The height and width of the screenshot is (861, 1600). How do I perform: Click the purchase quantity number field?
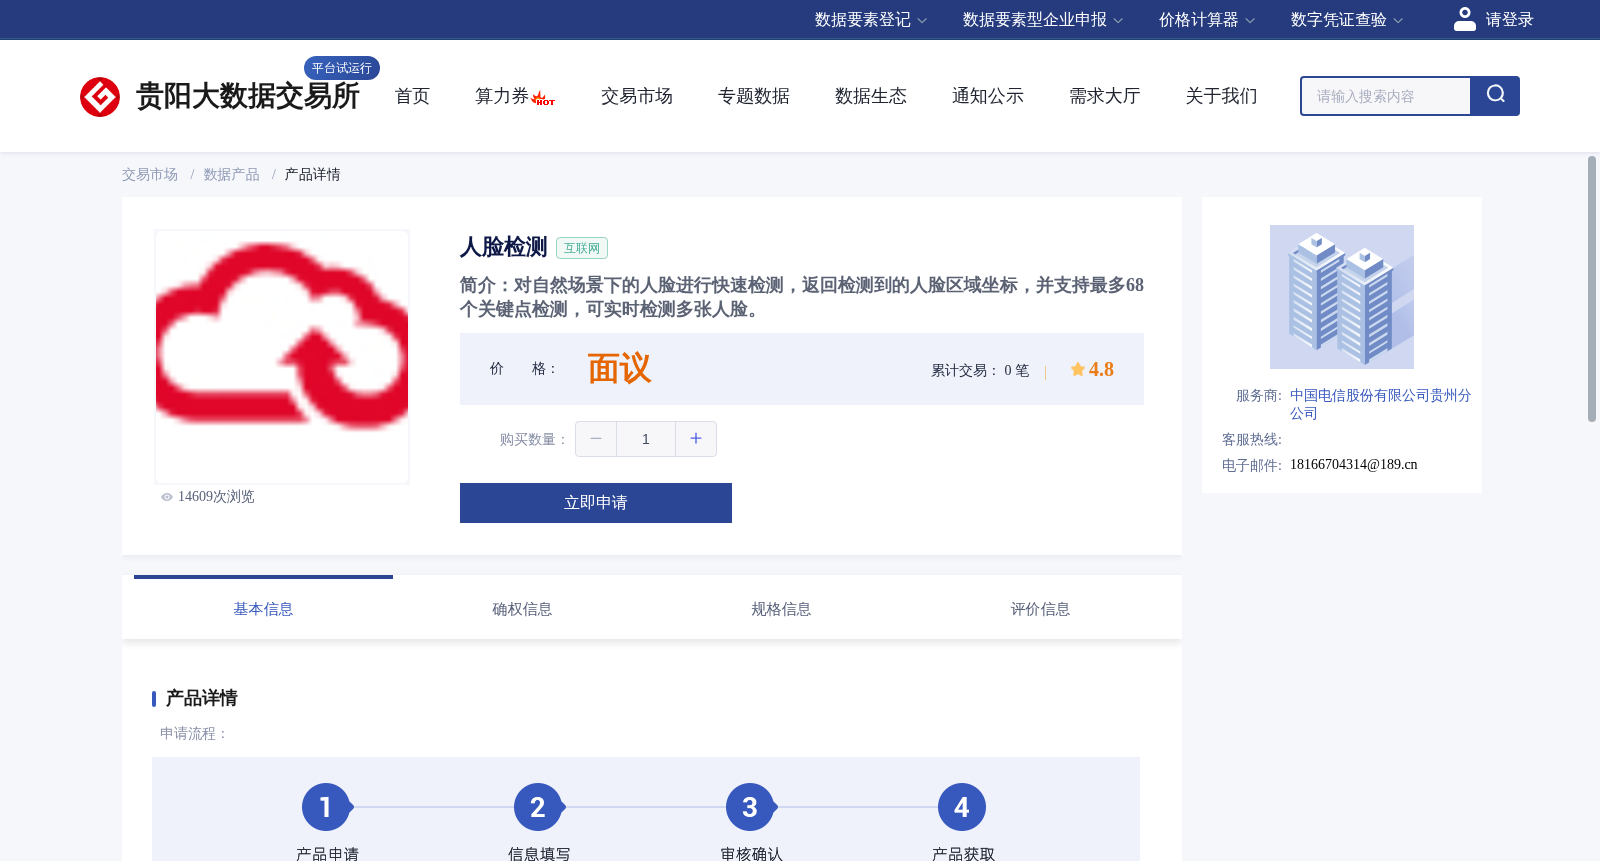coord(646,439)
